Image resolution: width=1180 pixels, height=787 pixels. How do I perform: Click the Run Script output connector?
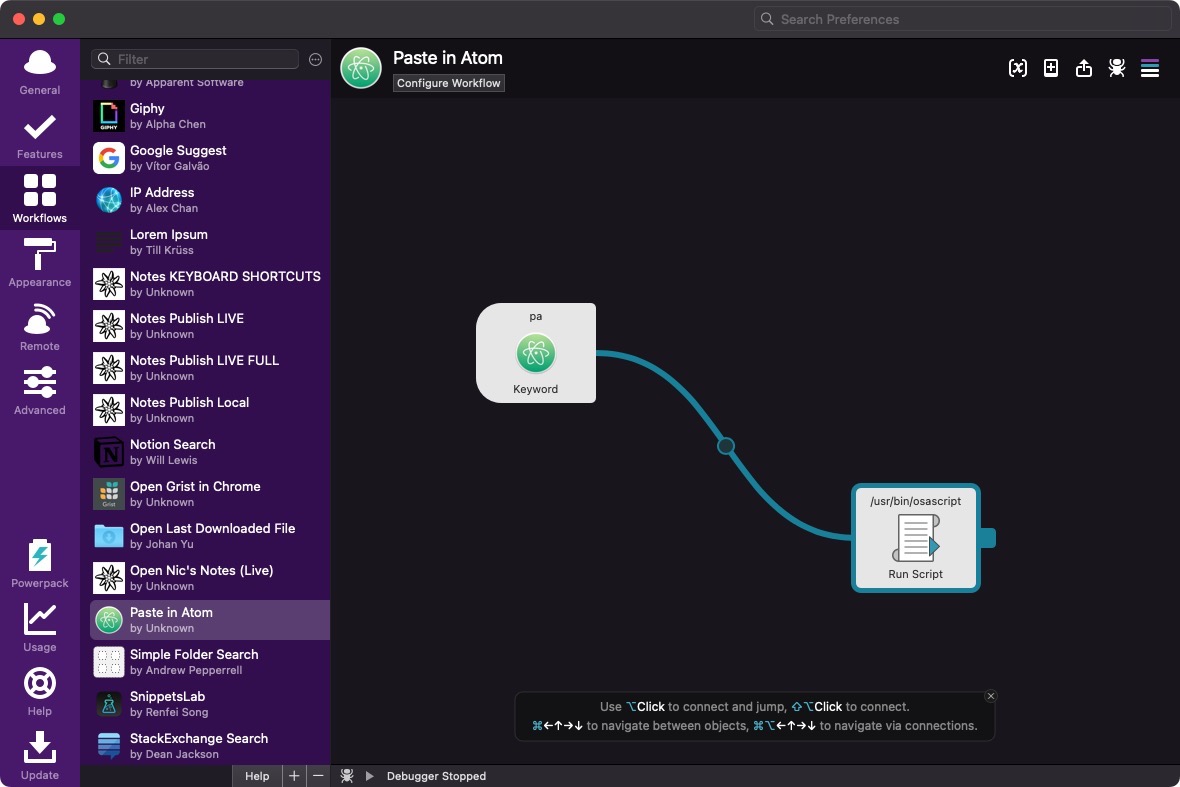(x=988, y=538)
